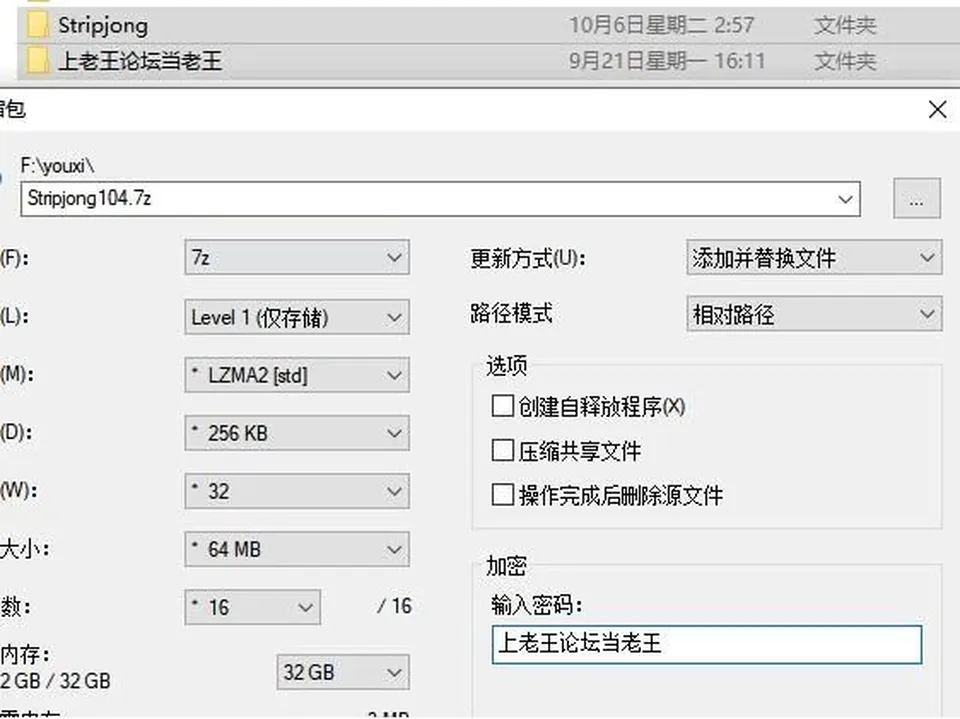Image resolution: width=960 pixels, height=719 pixels.
Task: Open the LZMA2 [std] method dropdown
Action: 297,375
